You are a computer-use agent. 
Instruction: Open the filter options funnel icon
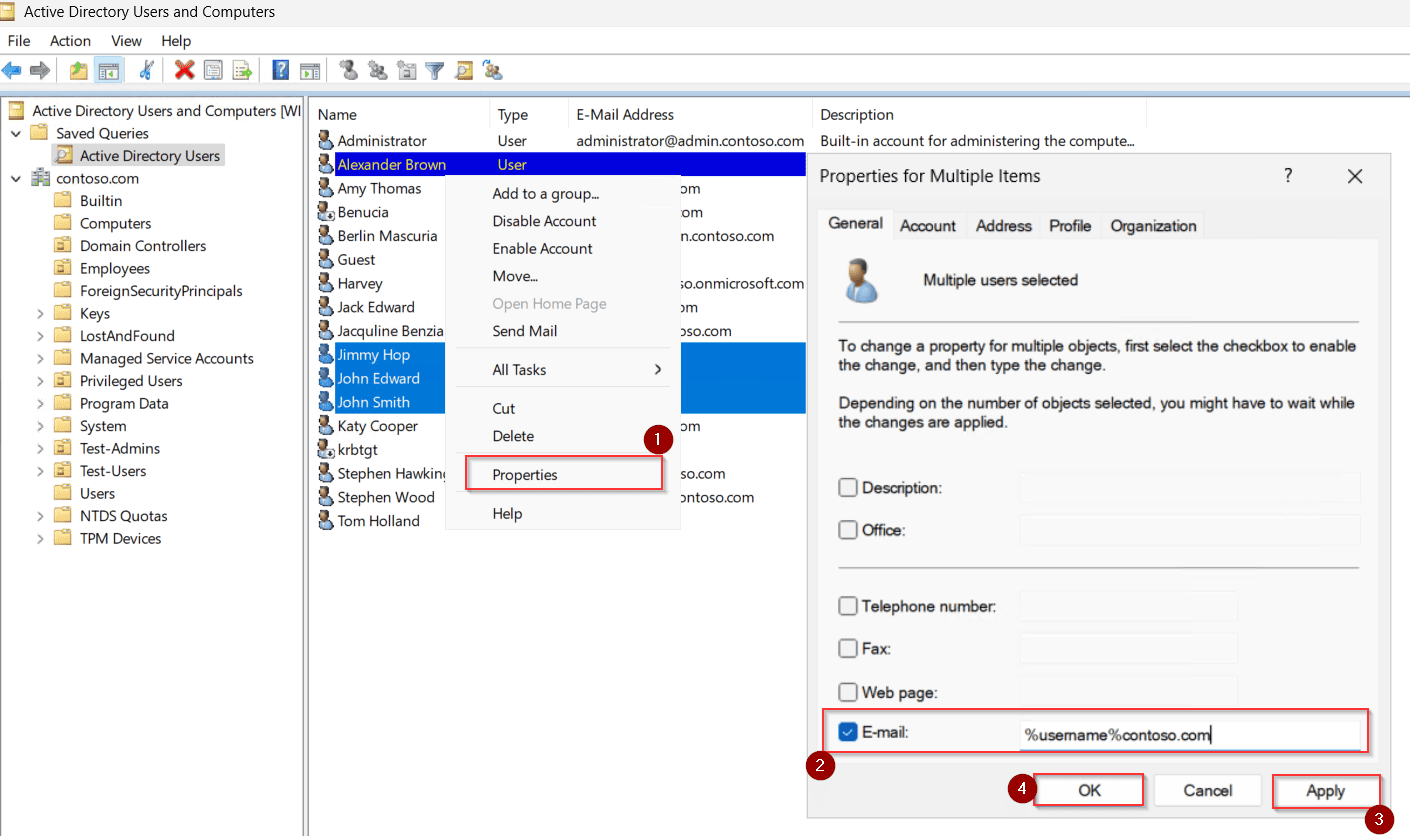(x=433, y=70)
